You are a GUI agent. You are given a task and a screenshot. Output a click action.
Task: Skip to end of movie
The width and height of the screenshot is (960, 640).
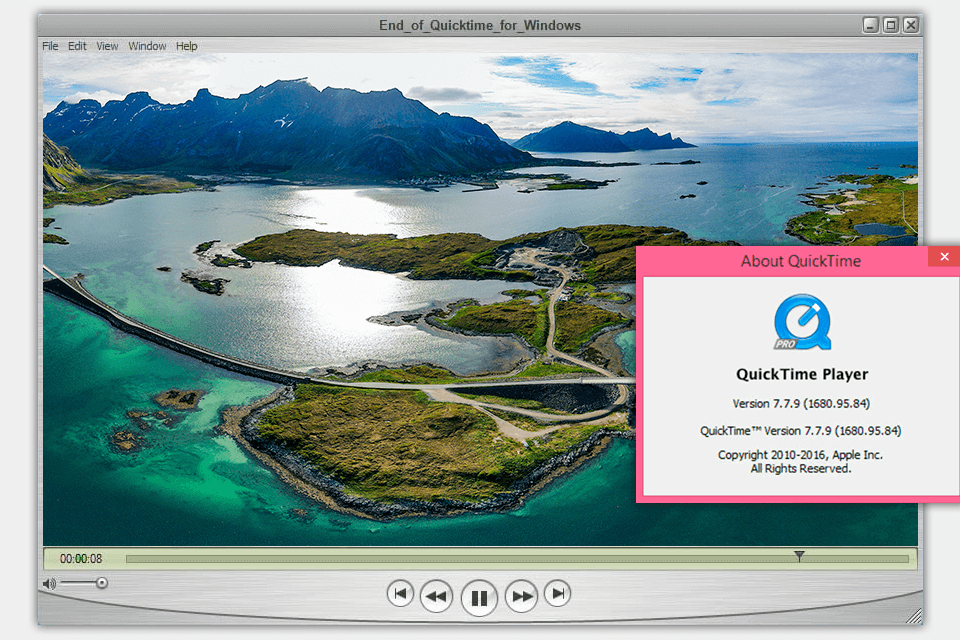(558, 593)
